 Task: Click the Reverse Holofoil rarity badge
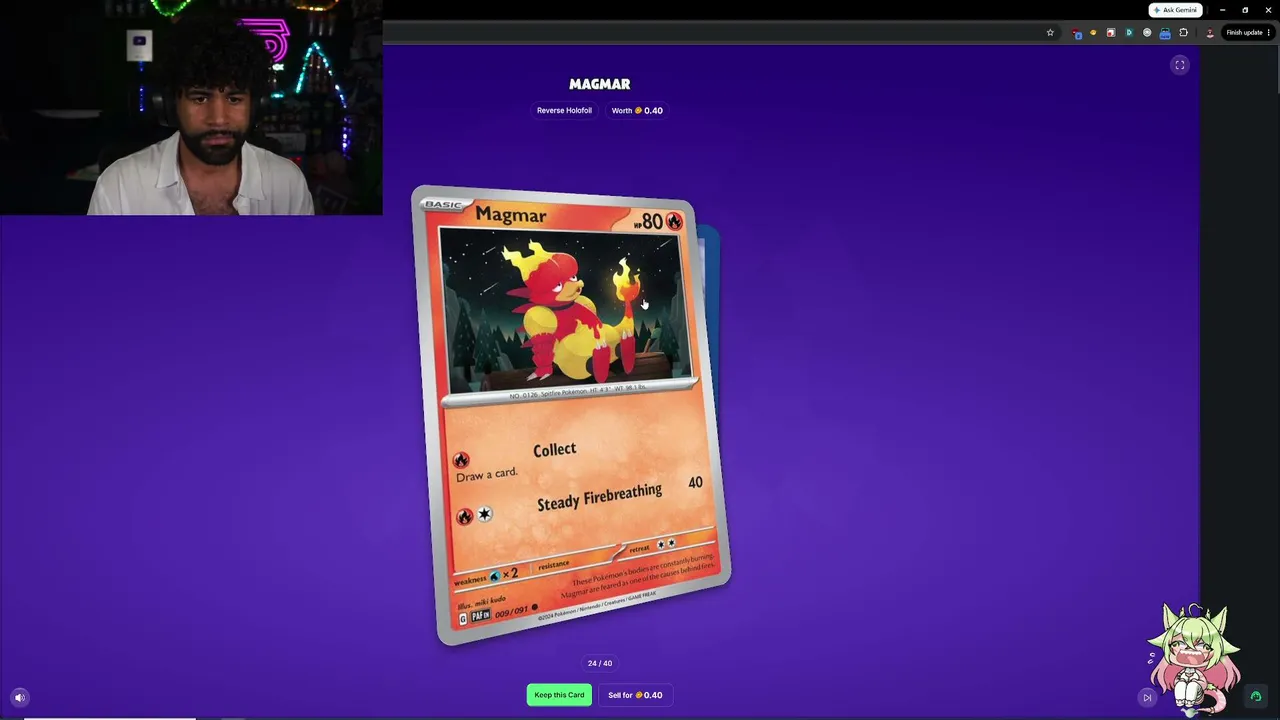(x=564, y=110)
